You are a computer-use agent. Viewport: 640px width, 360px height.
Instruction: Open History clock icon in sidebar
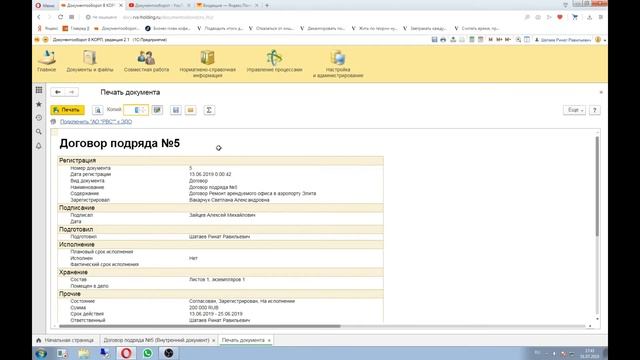coord(39,118)
